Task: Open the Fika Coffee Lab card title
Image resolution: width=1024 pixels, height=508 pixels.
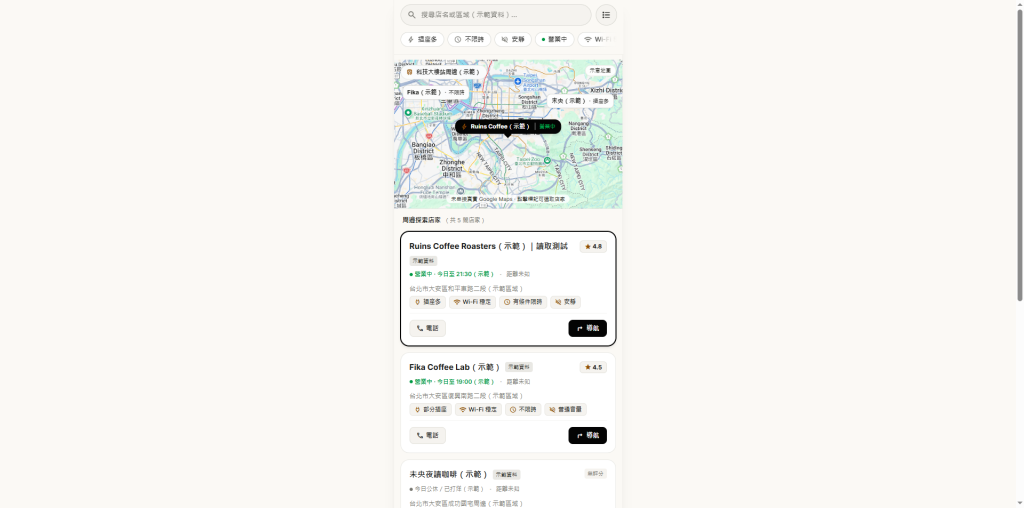Action: (x=455, y=367)
